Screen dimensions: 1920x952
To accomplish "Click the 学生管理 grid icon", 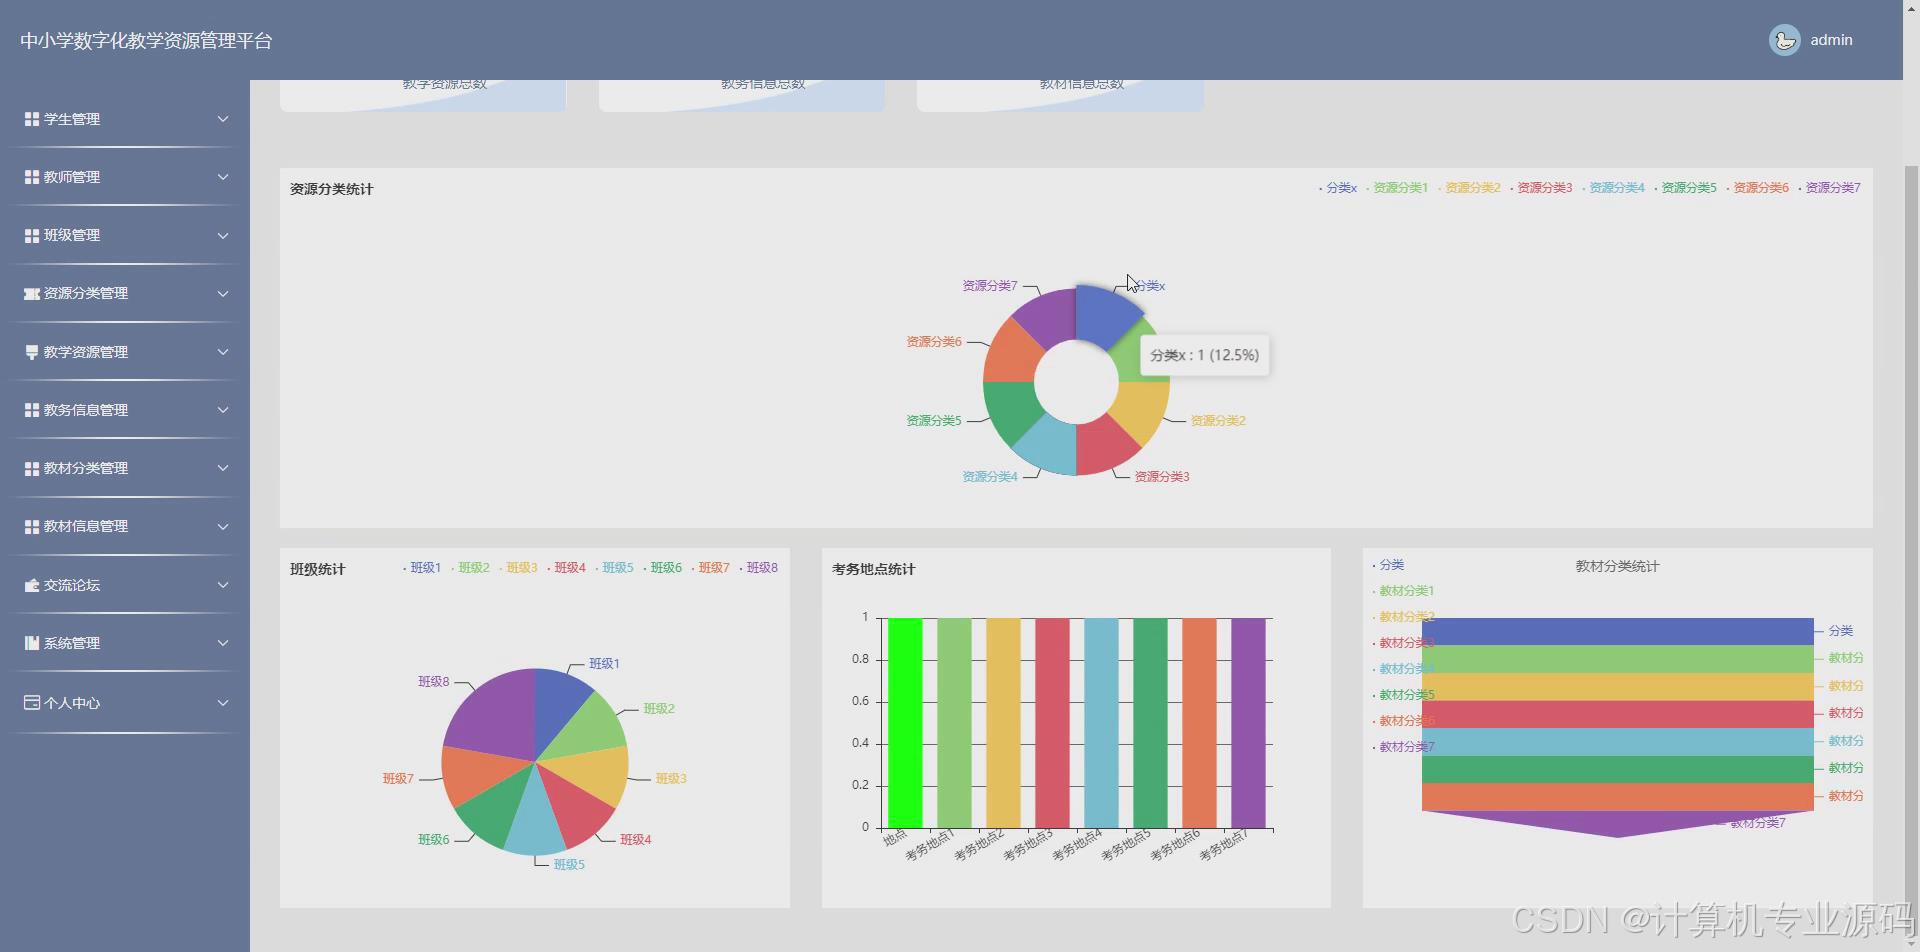I will tap(31, 119).
